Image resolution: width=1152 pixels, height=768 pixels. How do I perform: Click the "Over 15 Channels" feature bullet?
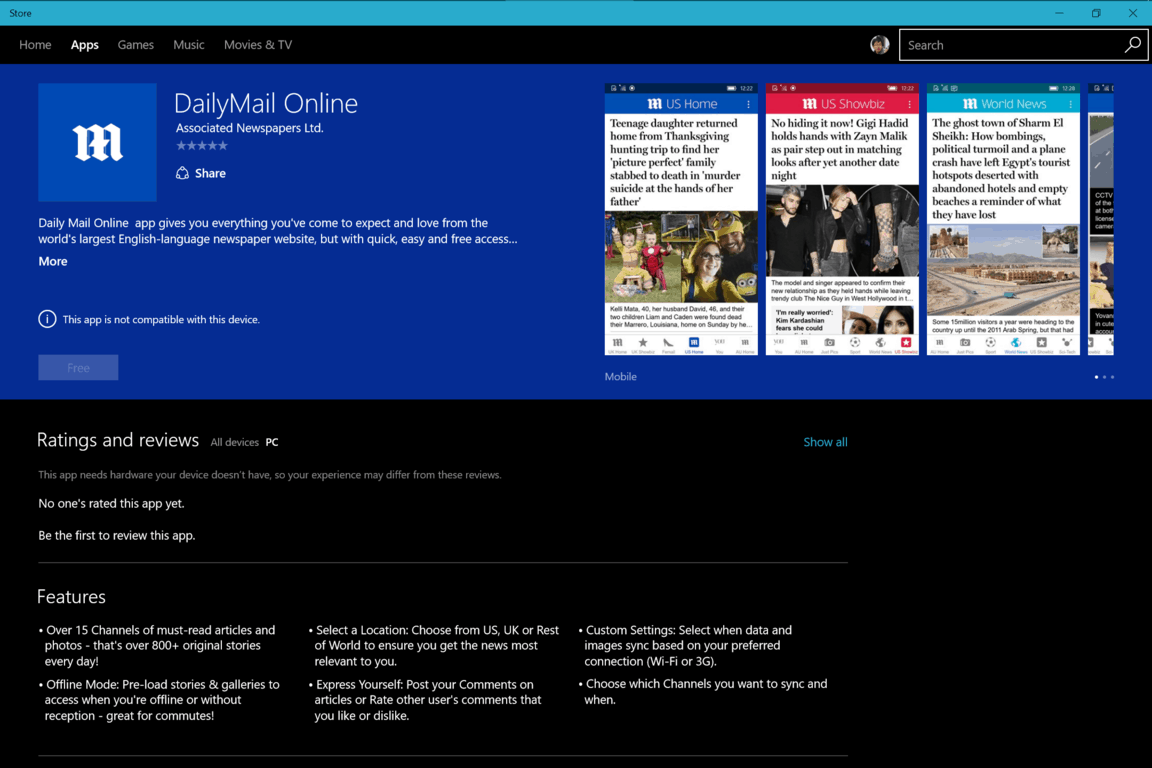pos(157,645)
